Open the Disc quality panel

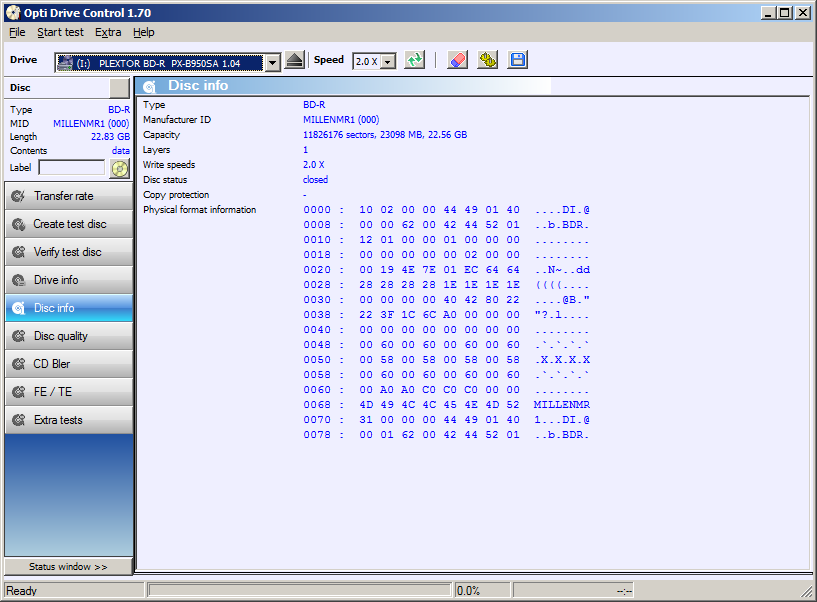point(69,336)
